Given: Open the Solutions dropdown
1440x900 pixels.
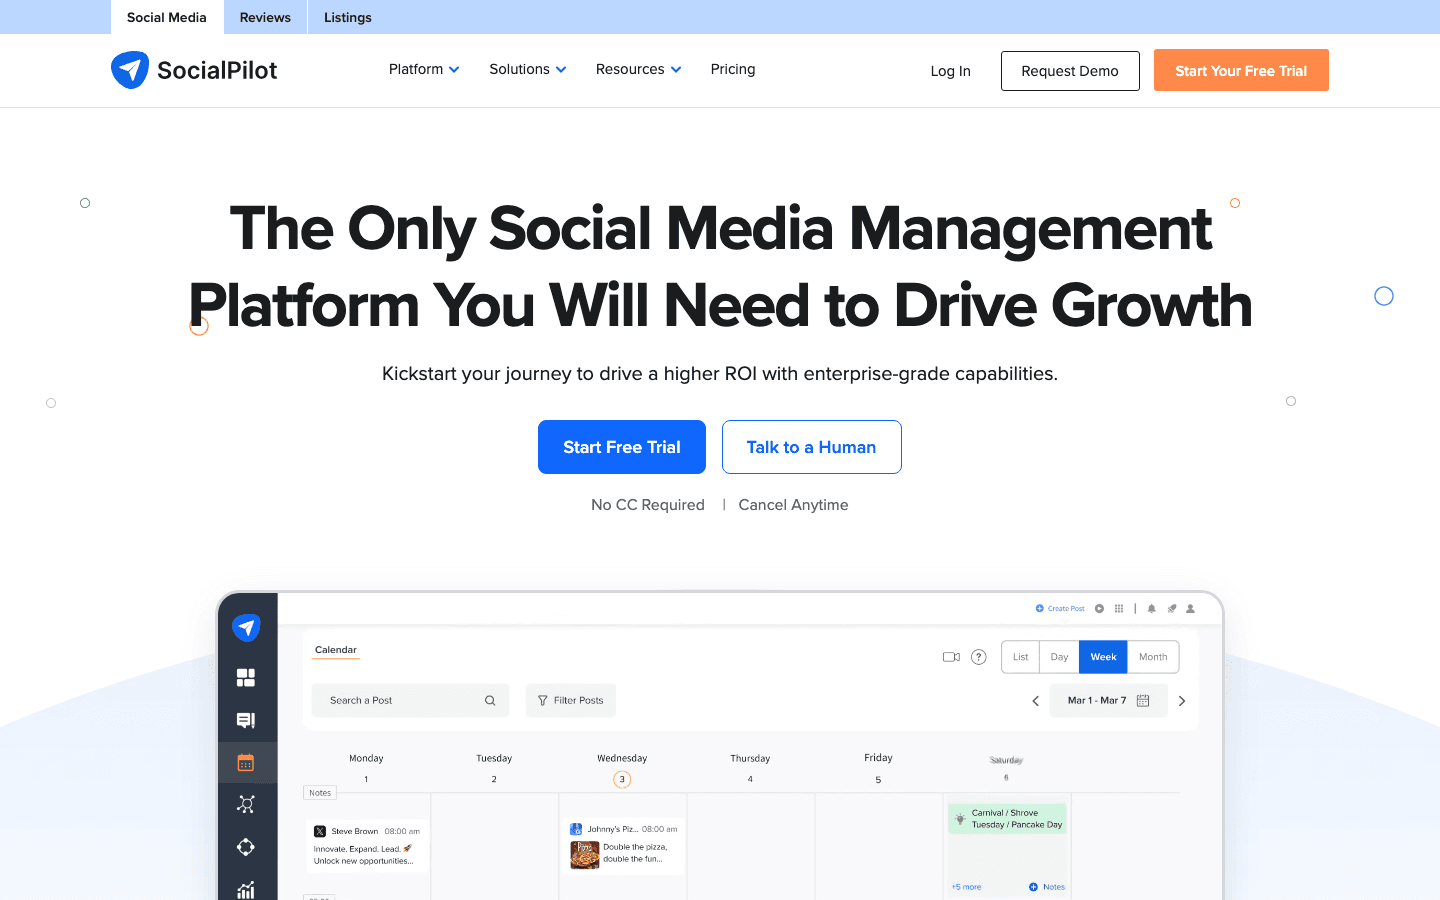Looking at the screenshot, I should coord(527,69).
